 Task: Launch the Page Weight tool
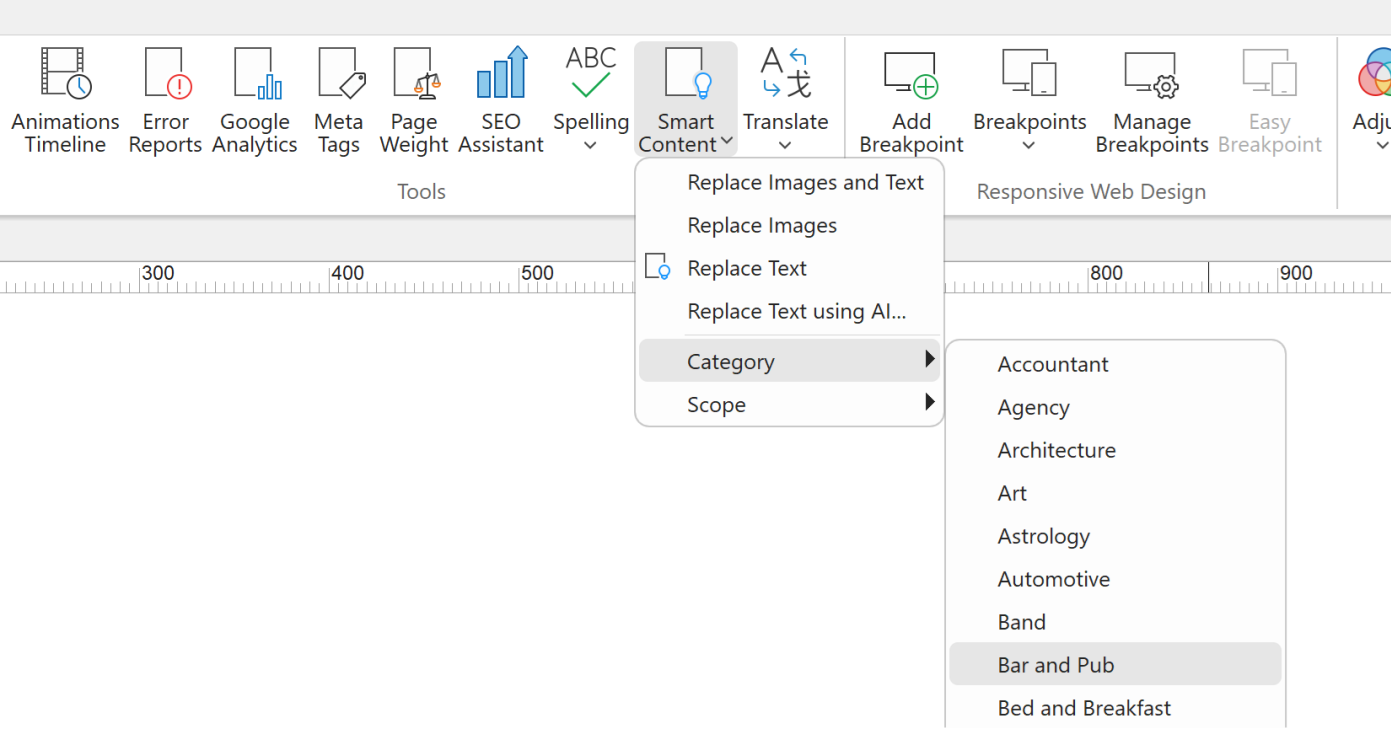414,100
